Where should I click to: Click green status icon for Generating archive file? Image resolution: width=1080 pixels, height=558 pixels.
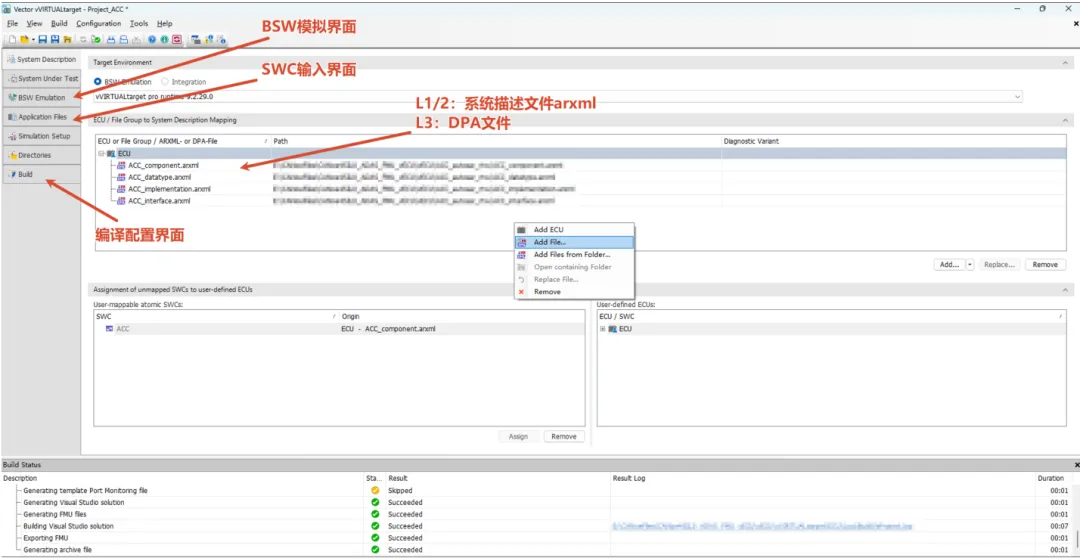pos(375,550)
